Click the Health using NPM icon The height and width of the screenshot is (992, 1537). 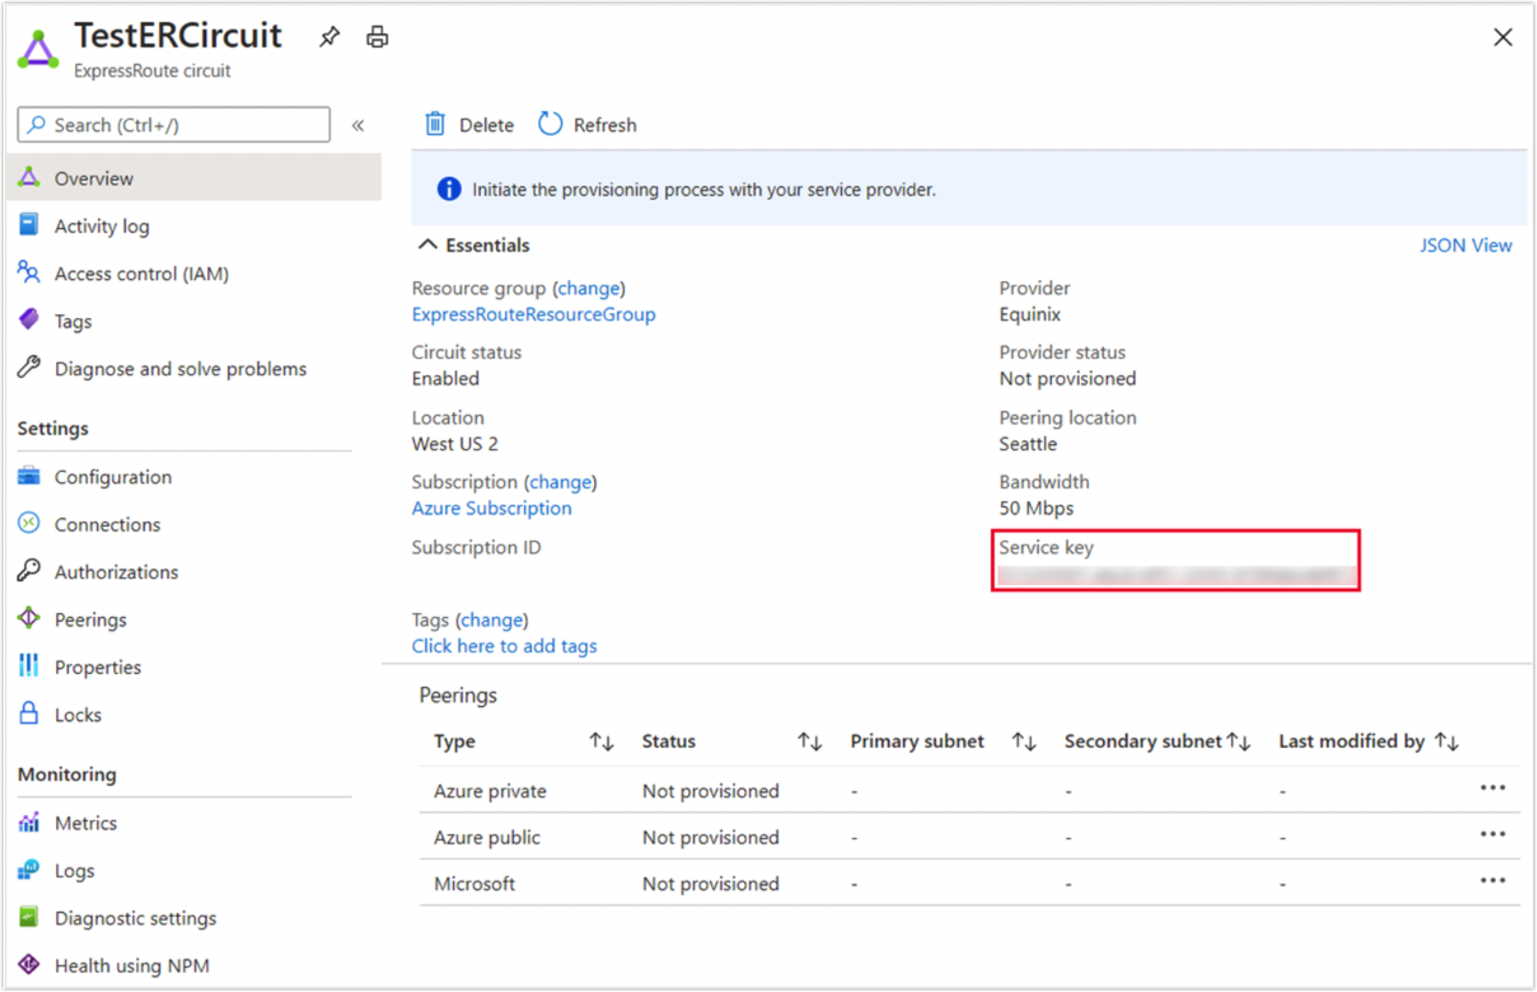click(x=29, y=964)
